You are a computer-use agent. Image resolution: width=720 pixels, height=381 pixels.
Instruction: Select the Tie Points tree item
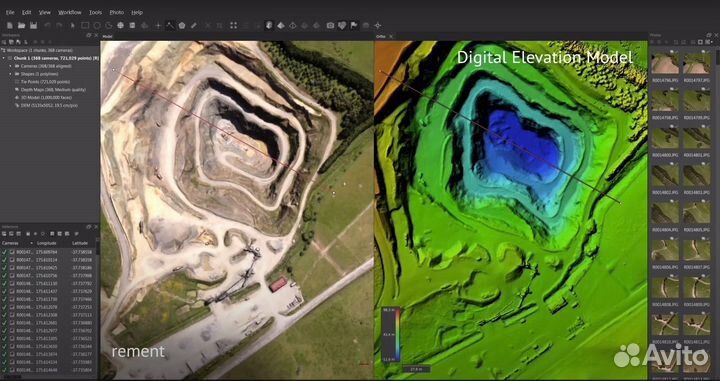tap(45, 82)
